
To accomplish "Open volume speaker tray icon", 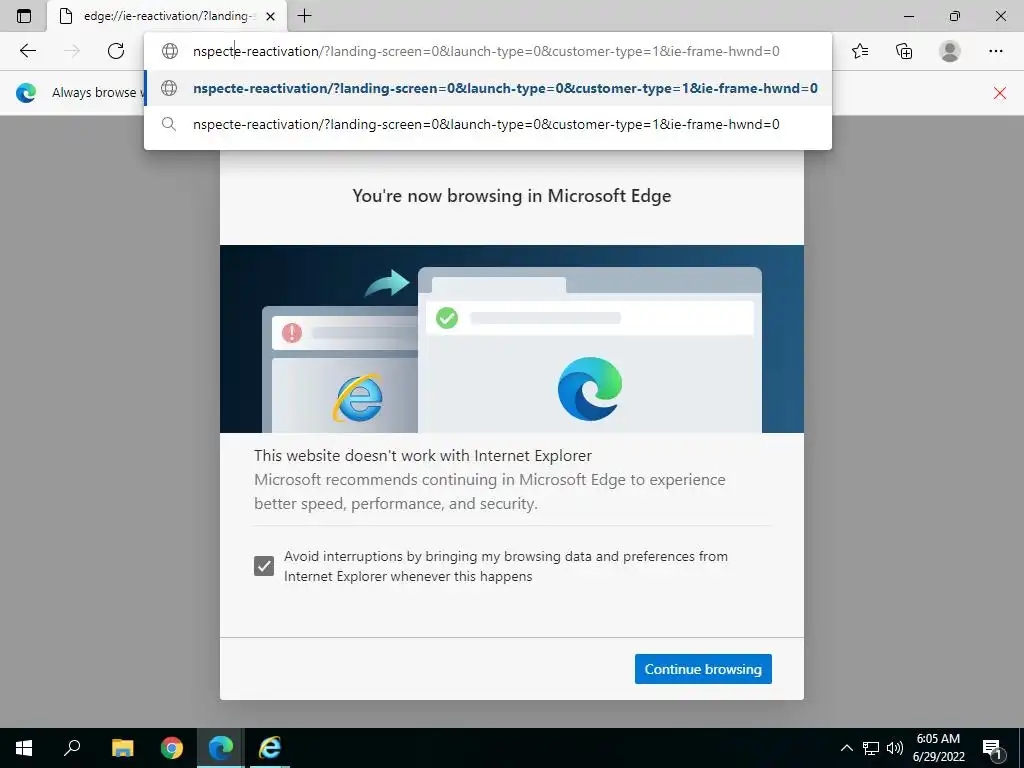I will (x=895, y=748).
